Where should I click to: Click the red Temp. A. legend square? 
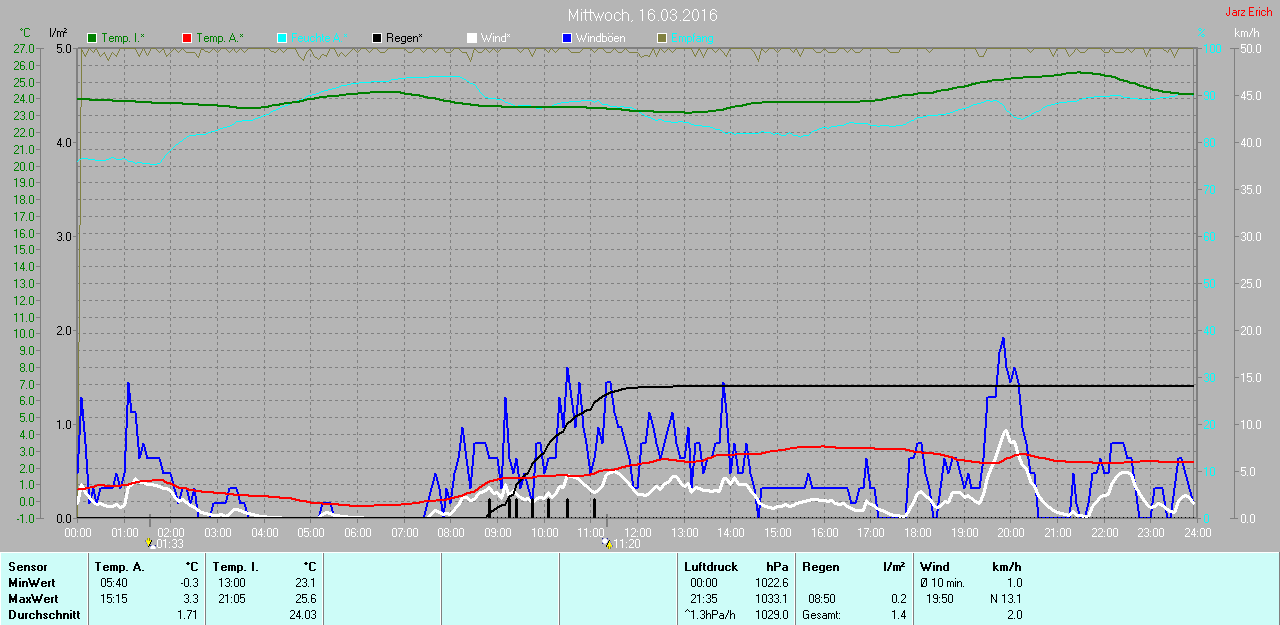tap(187, 38)
